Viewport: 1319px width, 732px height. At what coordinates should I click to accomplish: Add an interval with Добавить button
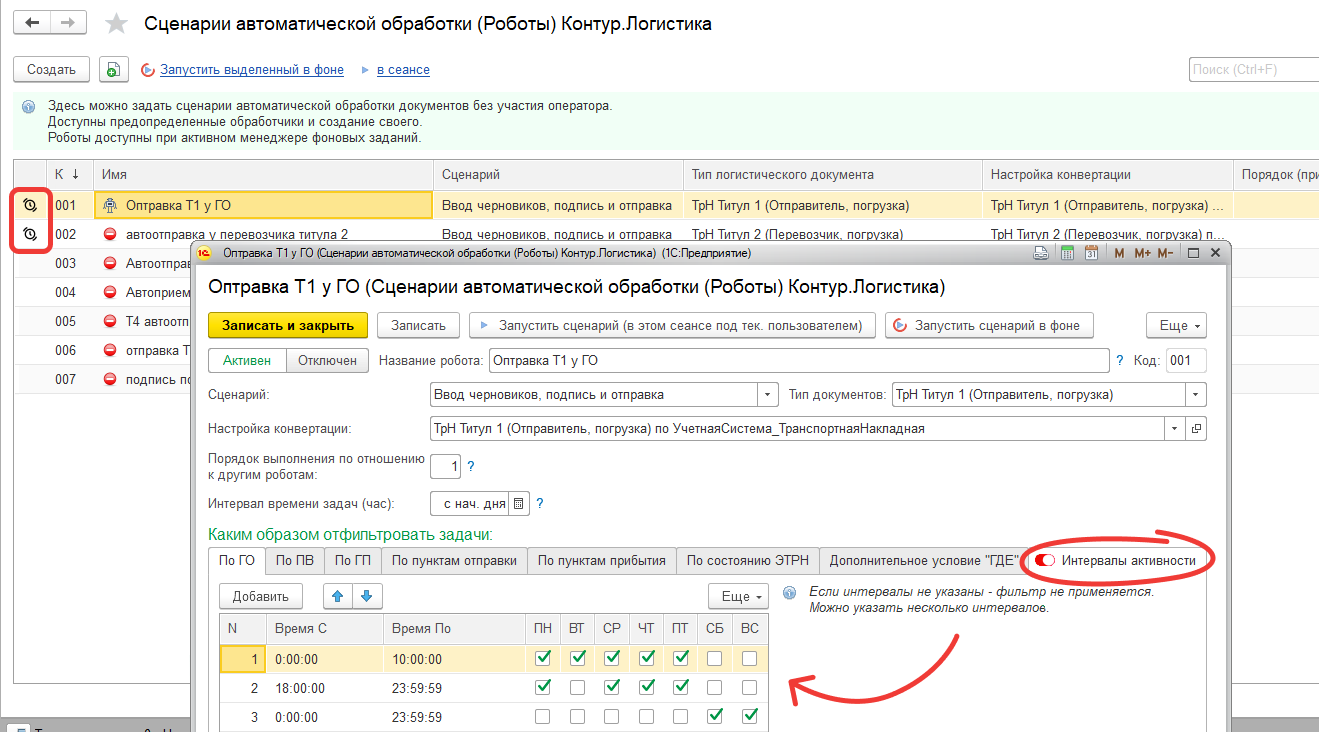261,596
